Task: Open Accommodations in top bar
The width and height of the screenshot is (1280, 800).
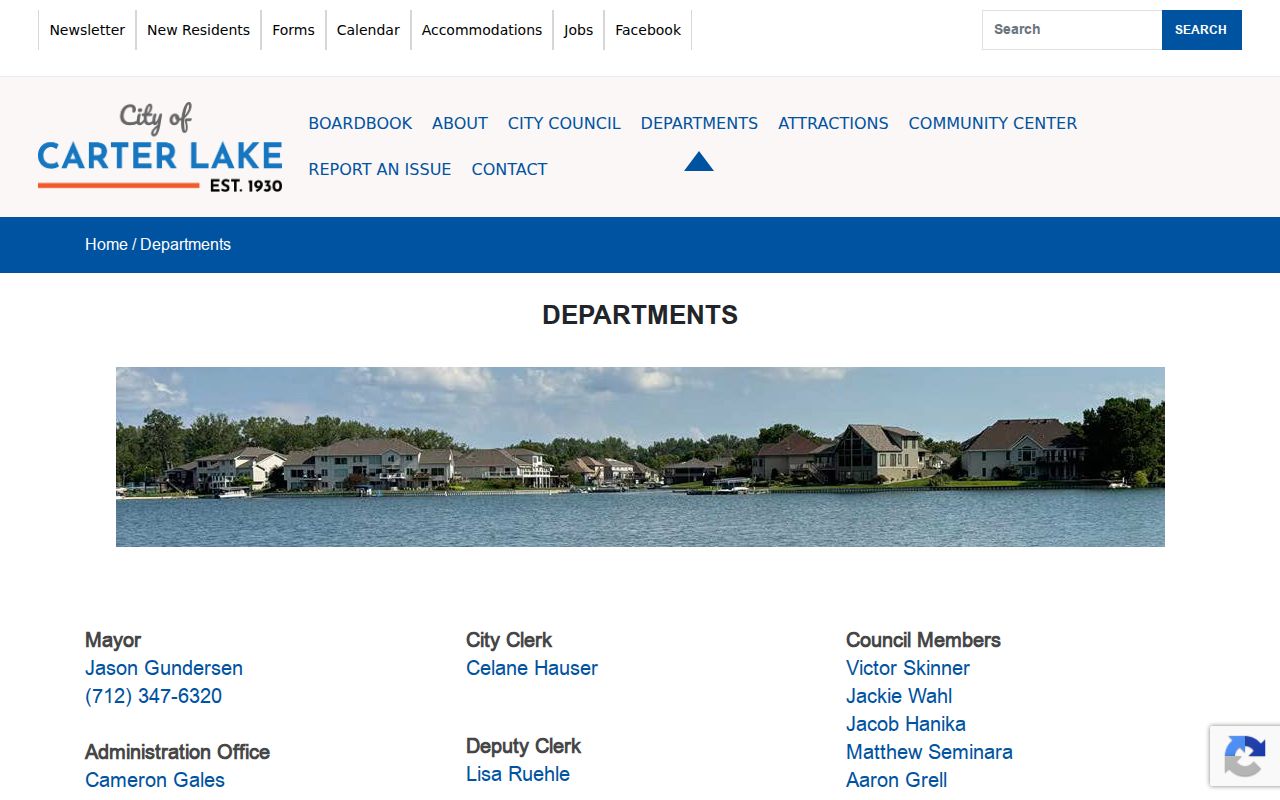Action: pyautogui.click(x=482, y=30)
